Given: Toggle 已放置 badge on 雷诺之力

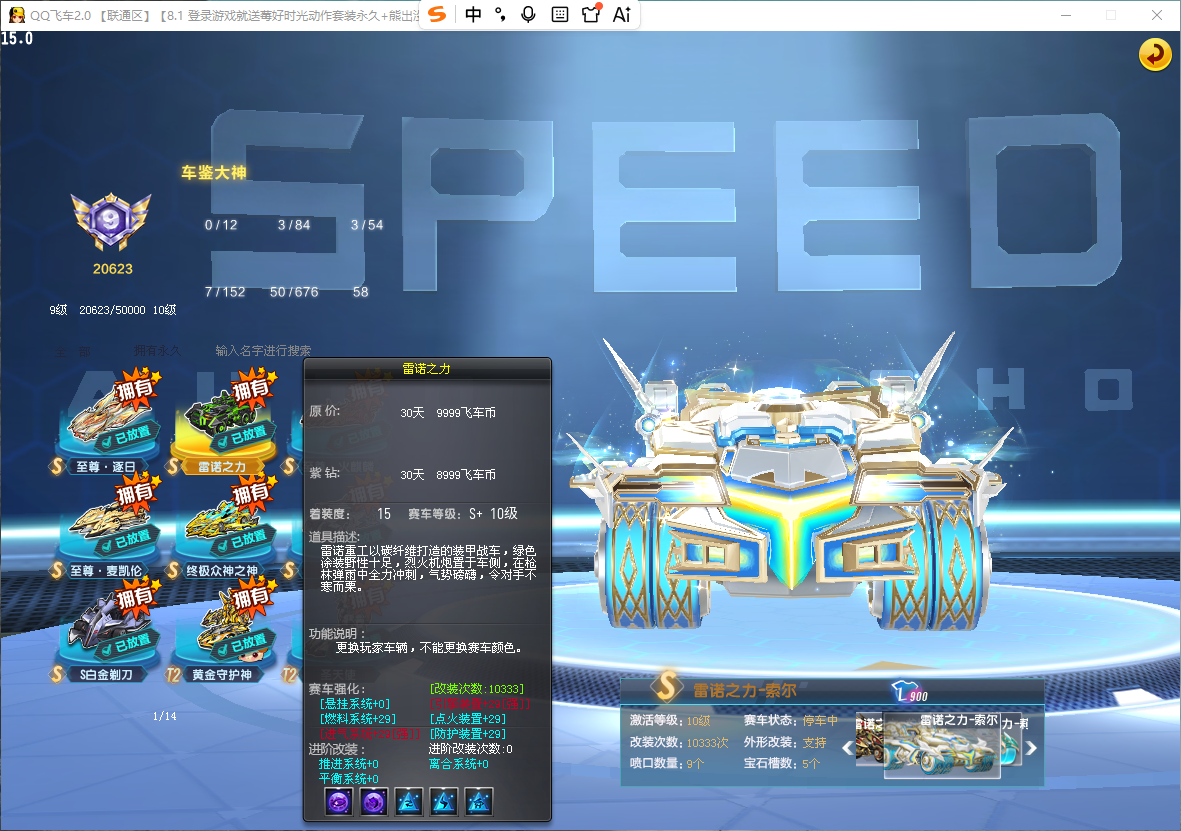Looking at the screenshot, I should click(244, 435).
